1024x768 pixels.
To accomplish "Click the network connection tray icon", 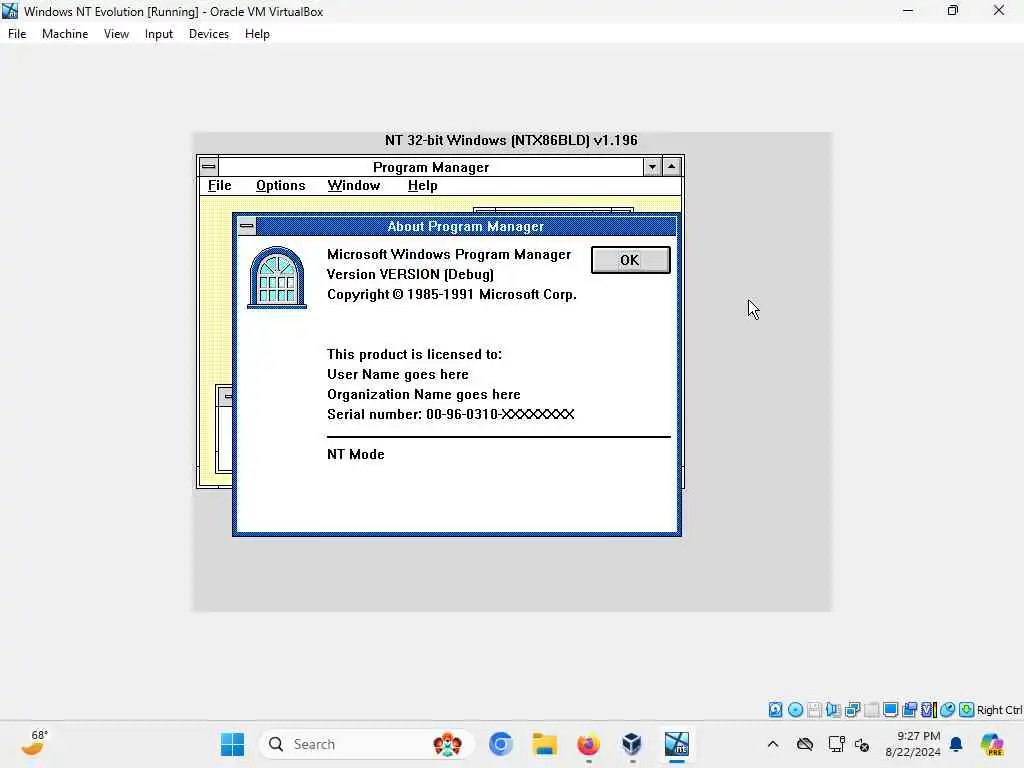I will [836, 744].
